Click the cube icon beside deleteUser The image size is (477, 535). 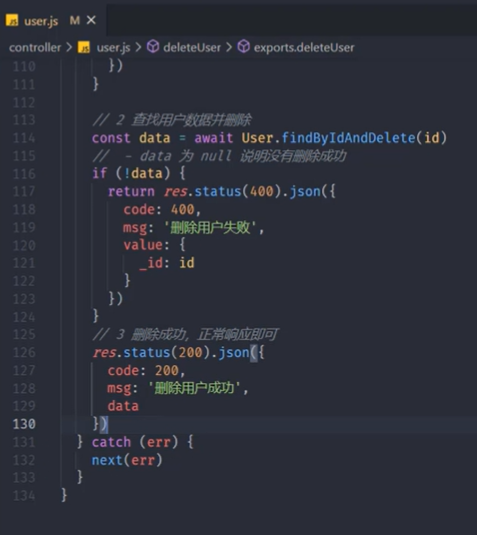pos(153,46)
